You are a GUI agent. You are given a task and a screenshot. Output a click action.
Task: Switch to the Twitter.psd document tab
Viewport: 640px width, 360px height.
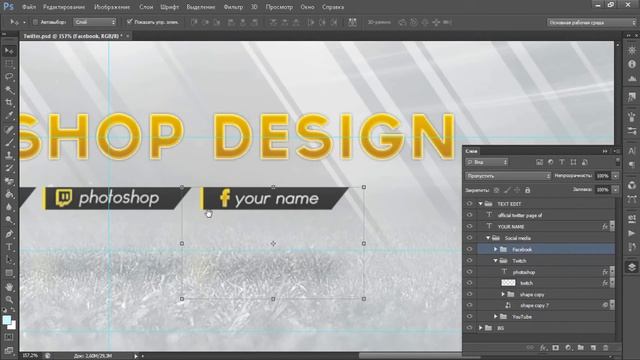[73, 36]
